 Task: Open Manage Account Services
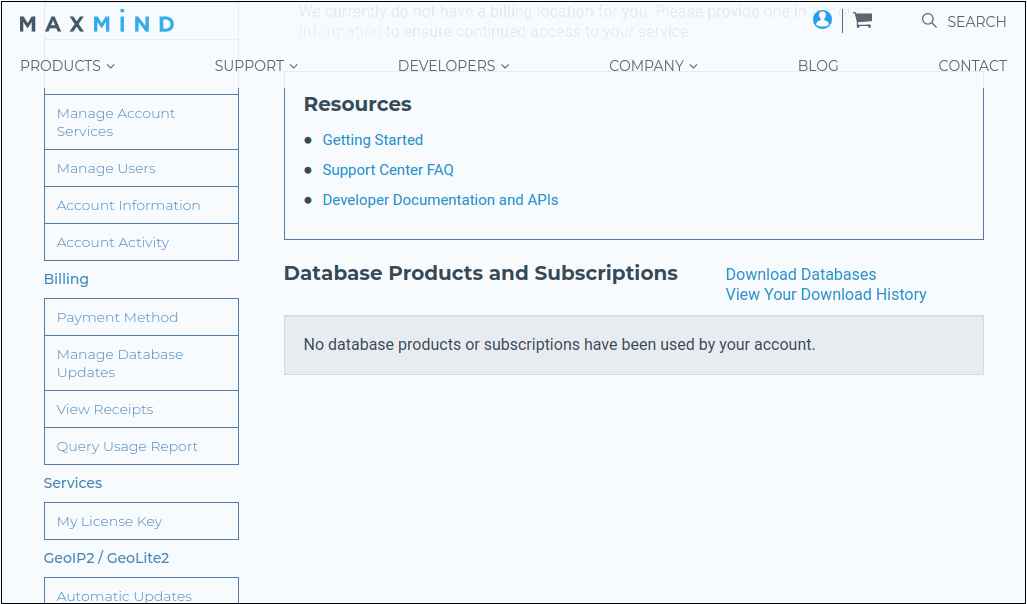141,123
